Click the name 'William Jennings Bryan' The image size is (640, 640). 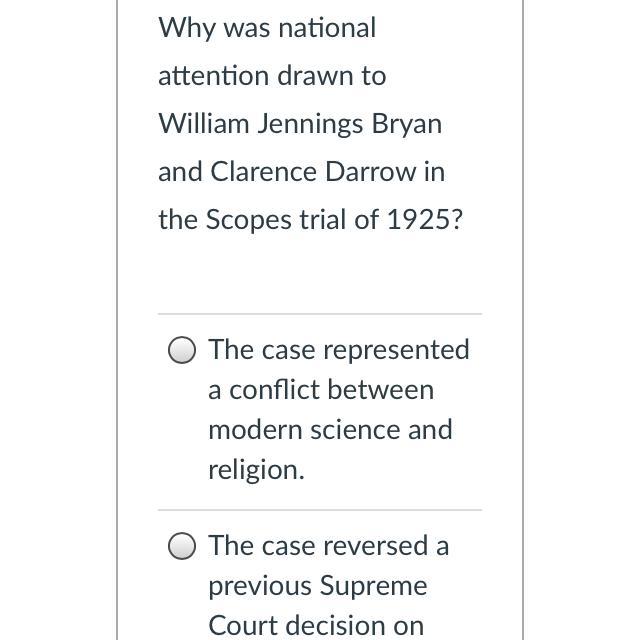[x=299, y=124]
